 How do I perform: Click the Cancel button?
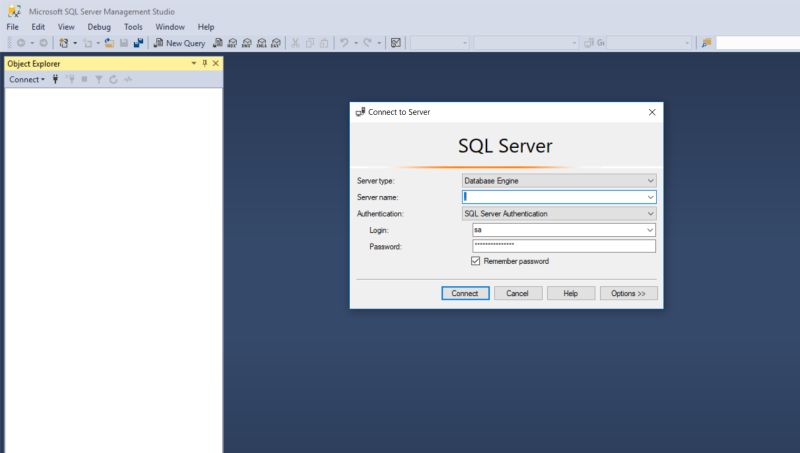pos(518,293)
